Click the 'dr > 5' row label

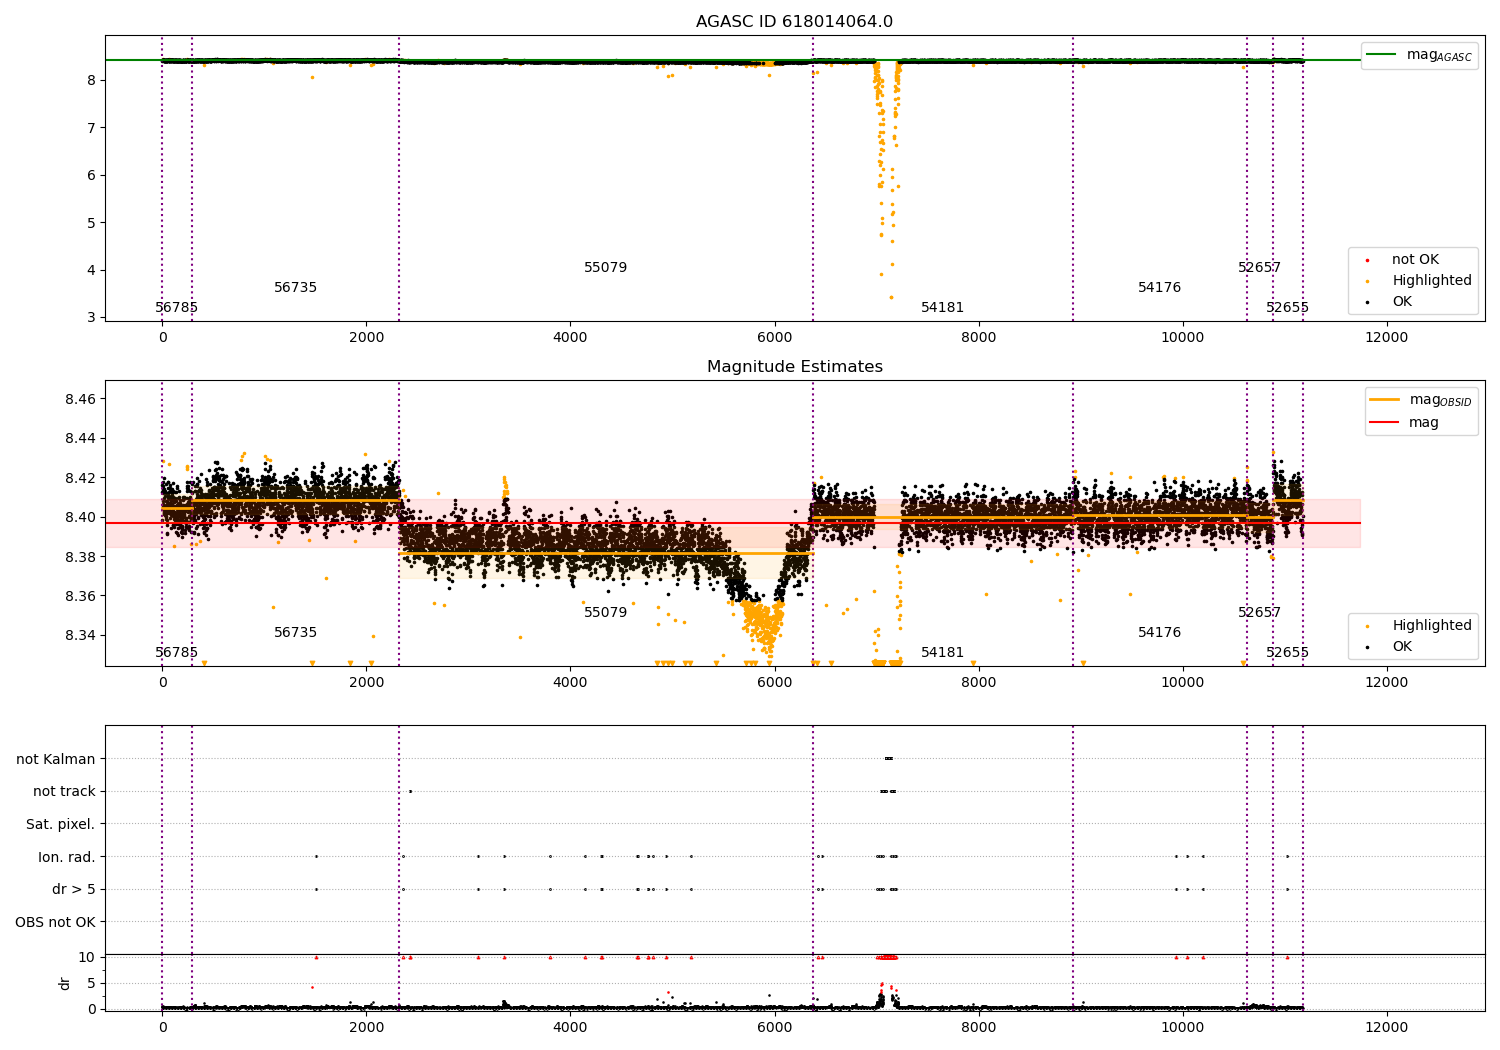click(74, 890)
